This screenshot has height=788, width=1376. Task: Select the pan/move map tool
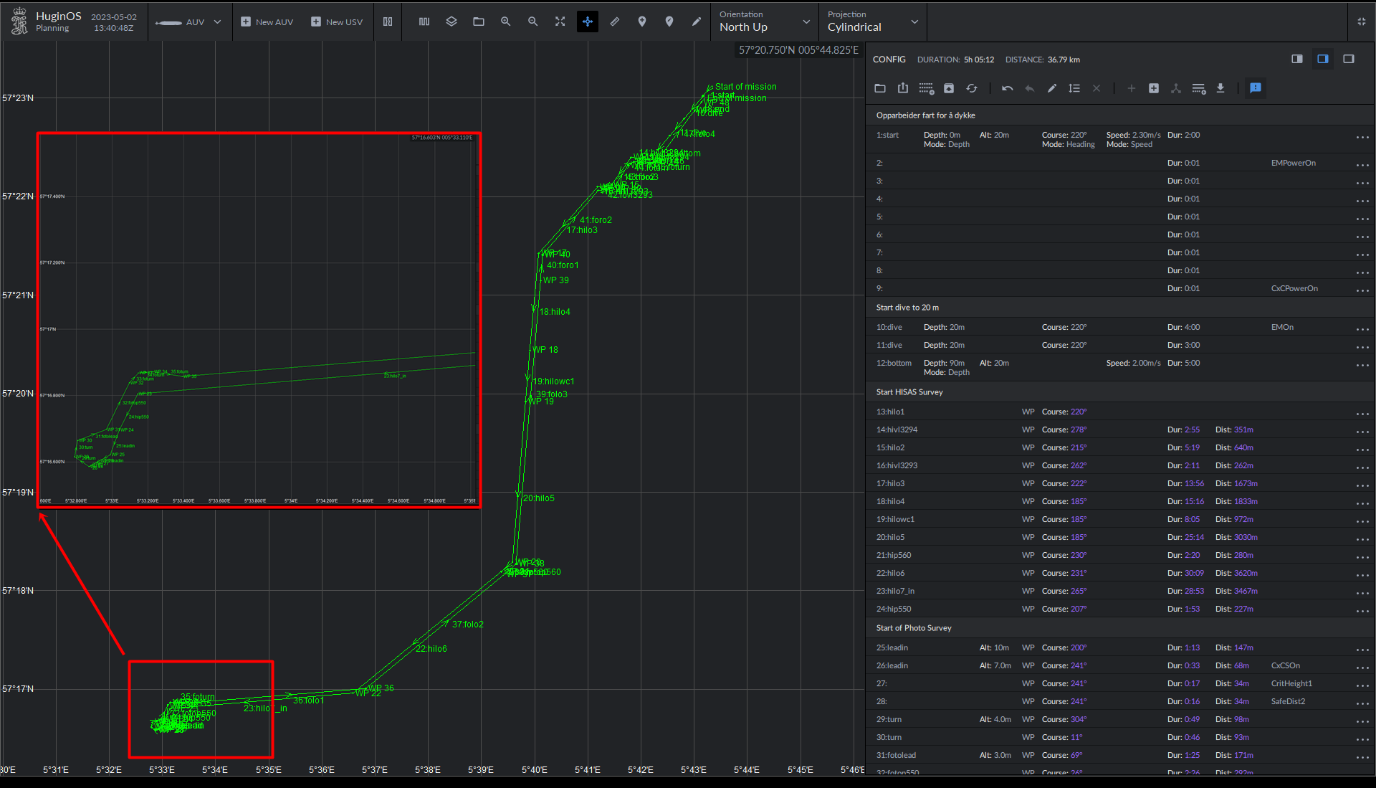tap(587, 21)
